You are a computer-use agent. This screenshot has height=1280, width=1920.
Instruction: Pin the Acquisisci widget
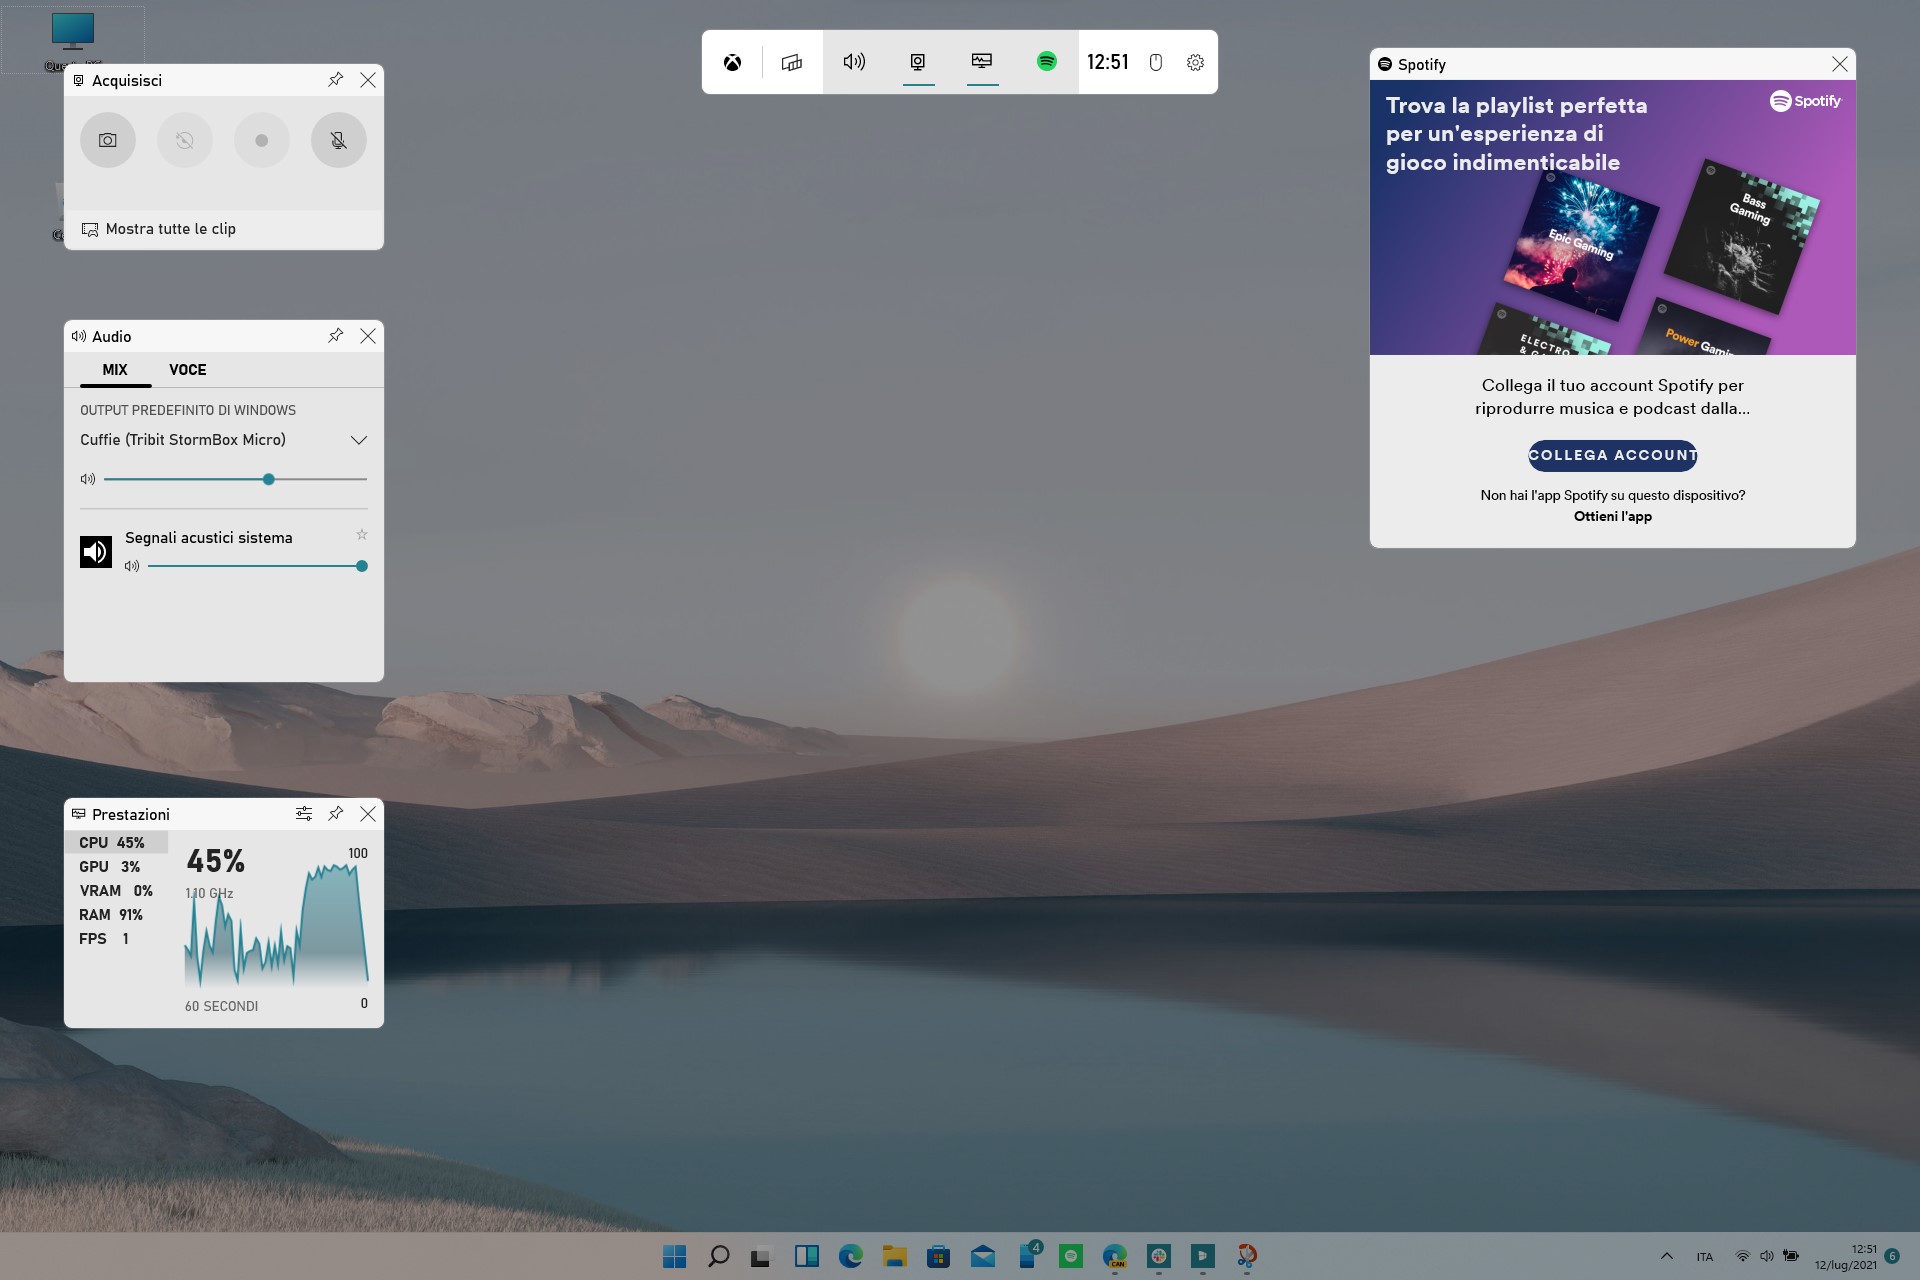point(336,80)
